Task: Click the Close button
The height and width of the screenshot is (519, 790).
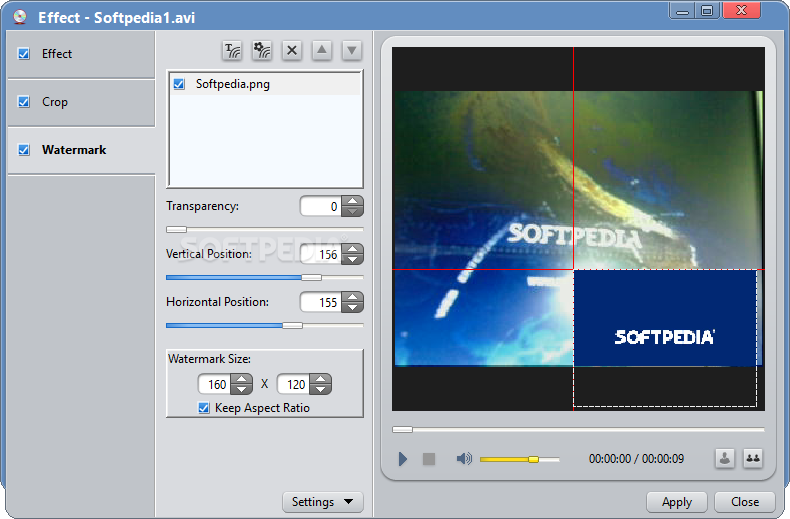Action: [x=745, y=502]
